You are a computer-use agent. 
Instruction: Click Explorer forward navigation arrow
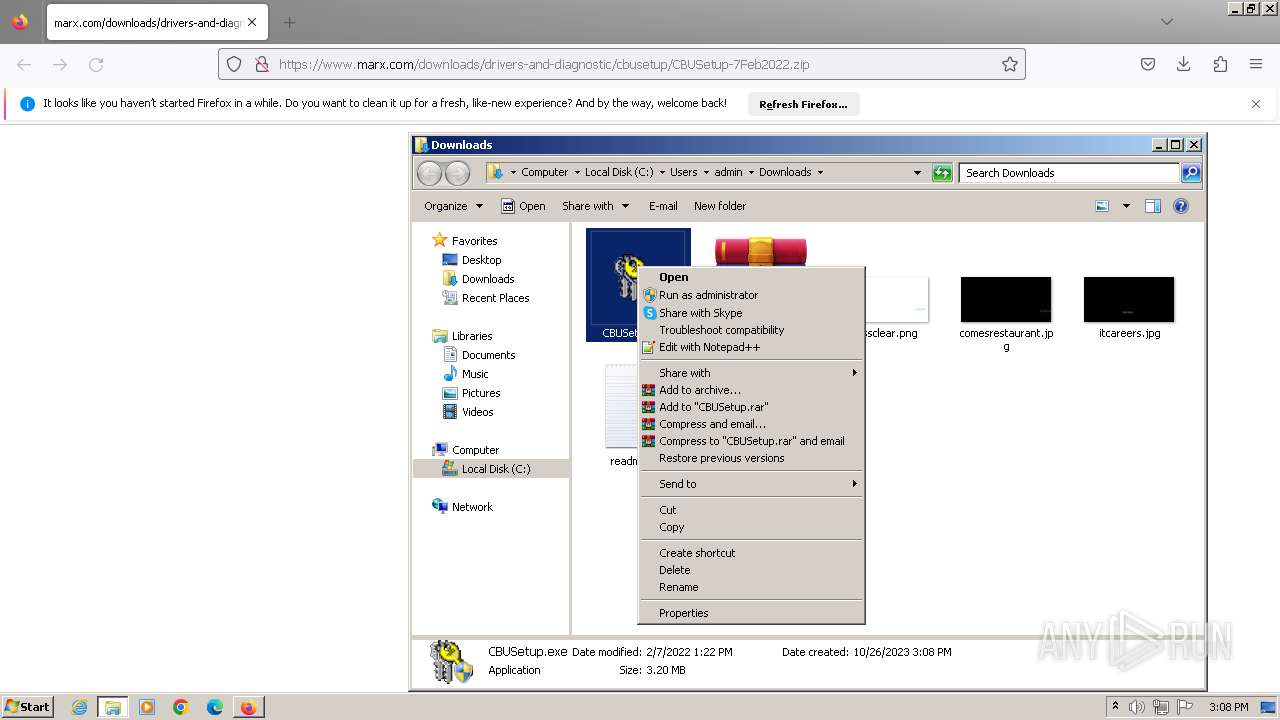click(x=457, y=172)
